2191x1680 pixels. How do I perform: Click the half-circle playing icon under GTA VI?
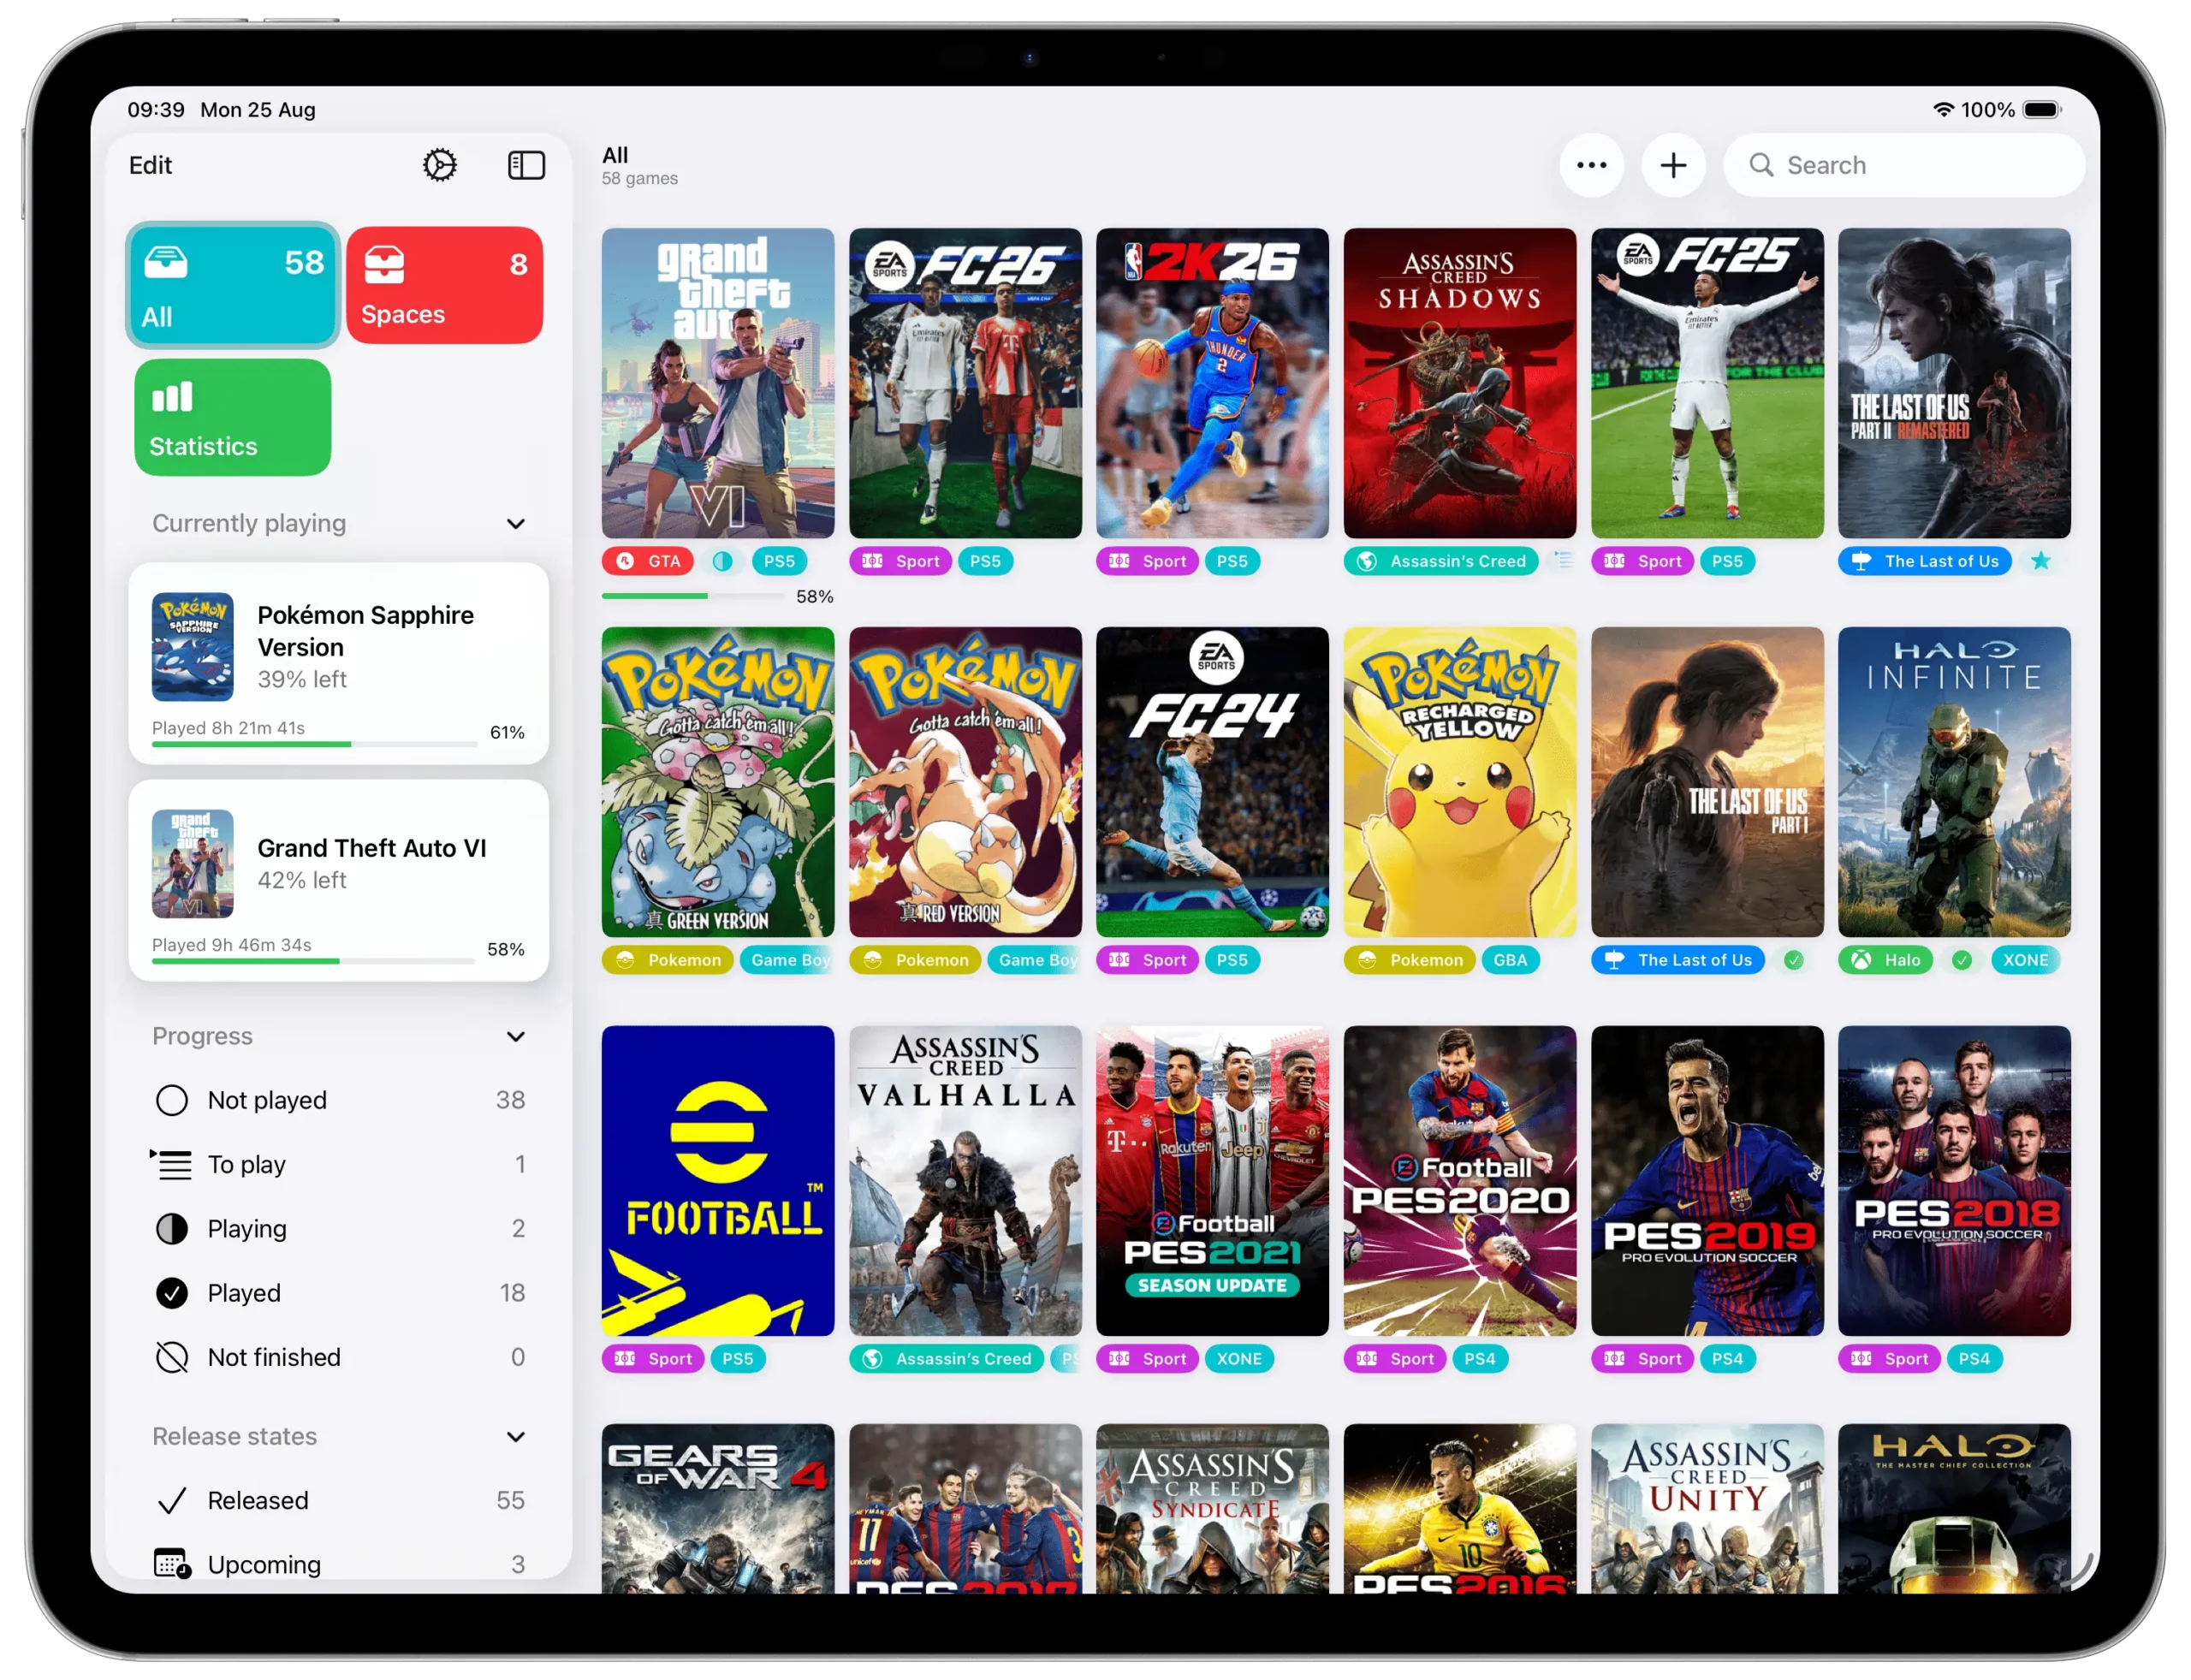tap(722, 561)
